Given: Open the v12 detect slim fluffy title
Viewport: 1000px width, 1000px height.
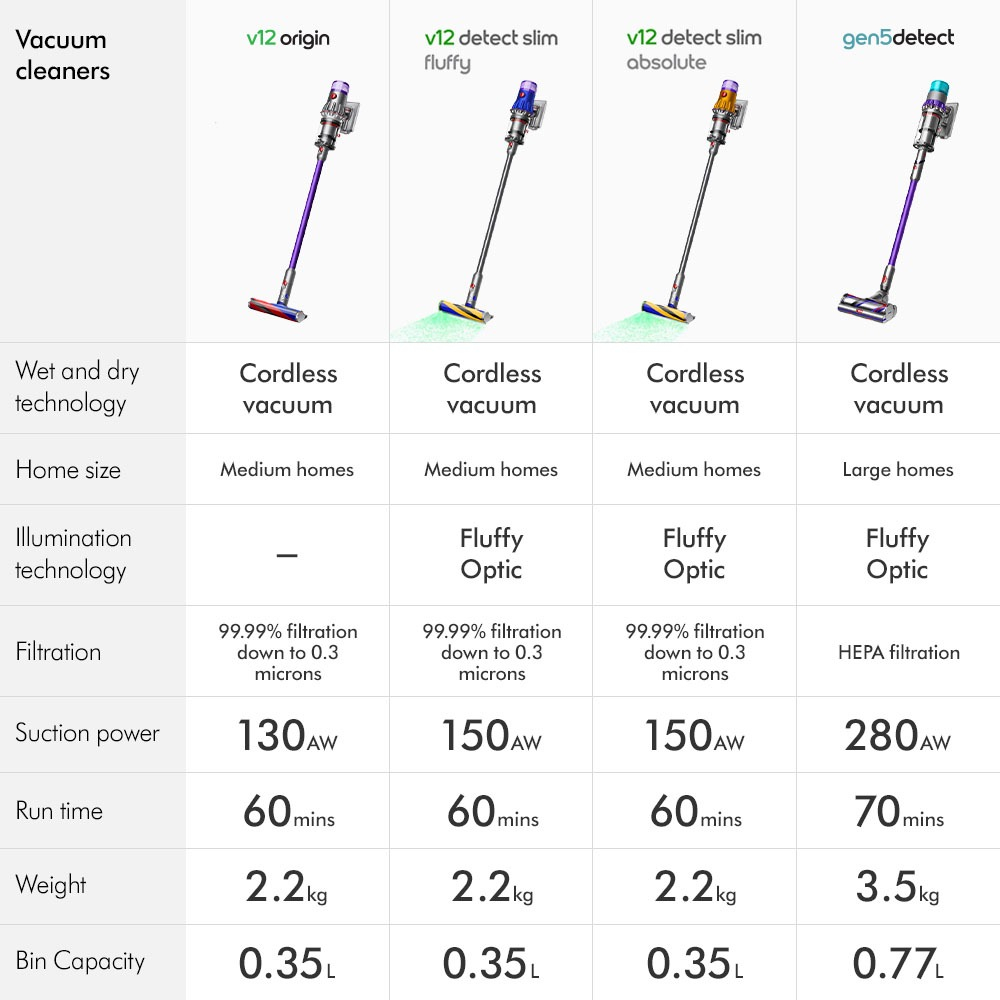Looking at the screenshot, I should pos(491,50).
